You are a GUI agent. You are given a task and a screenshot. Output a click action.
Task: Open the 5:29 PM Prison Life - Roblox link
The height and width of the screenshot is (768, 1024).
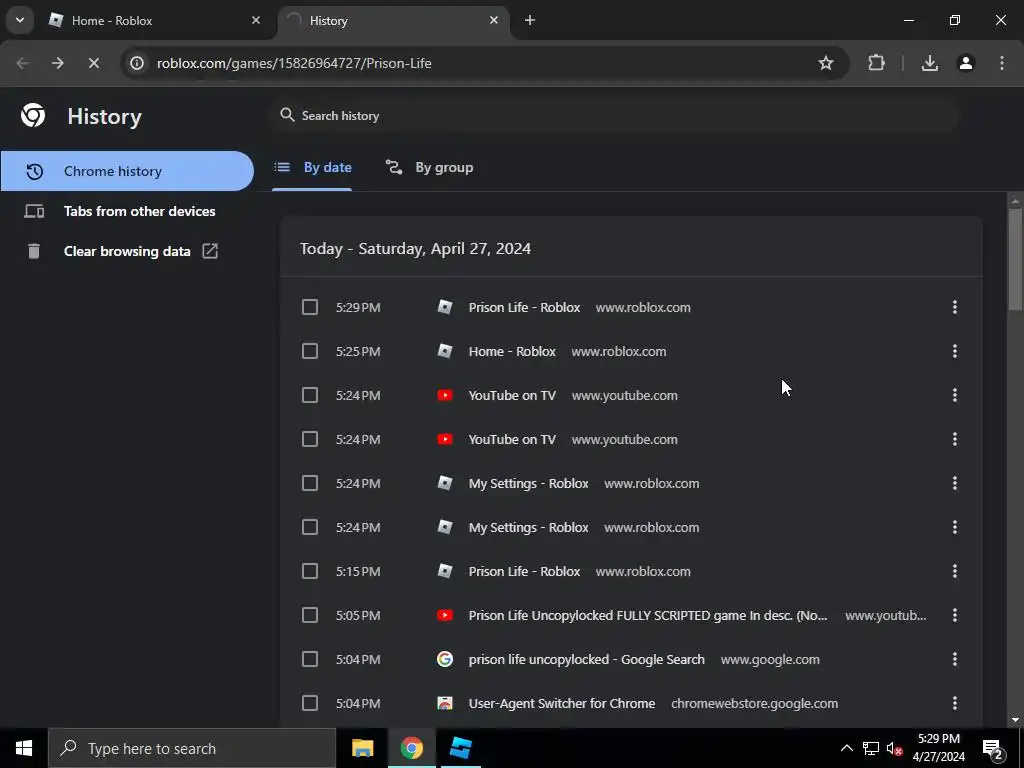point(524,307)
